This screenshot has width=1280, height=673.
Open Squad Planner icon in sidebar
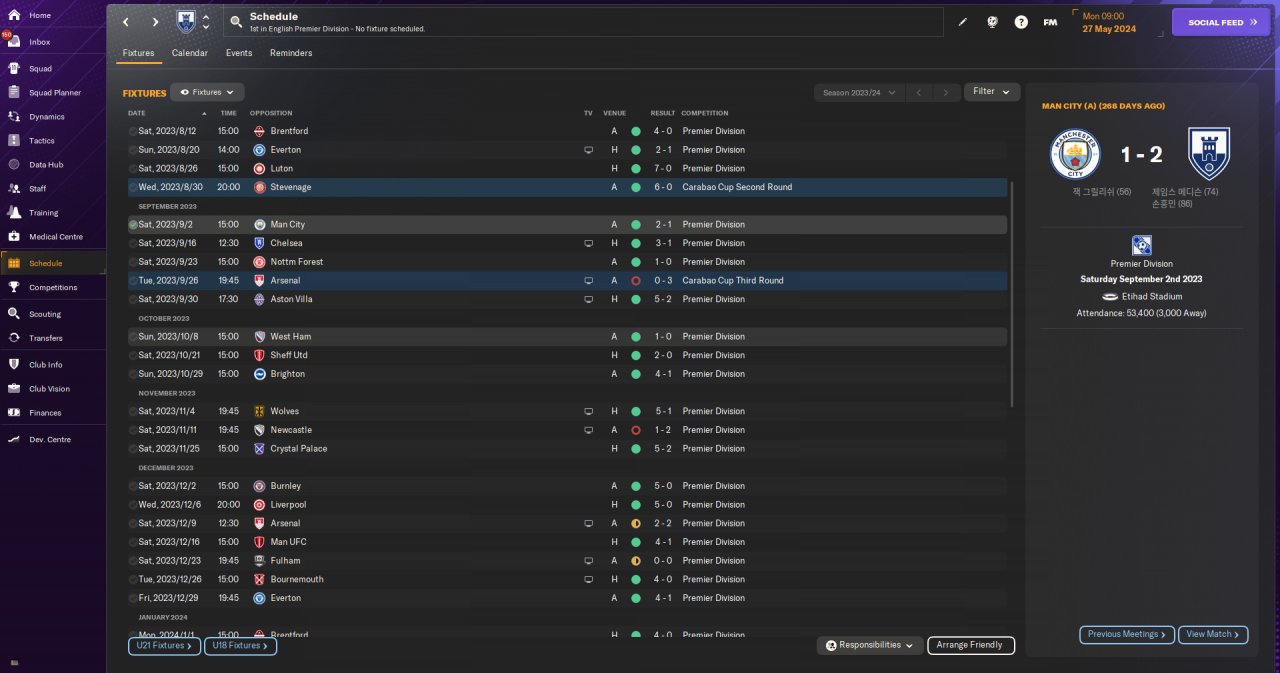tap(14, 93)
